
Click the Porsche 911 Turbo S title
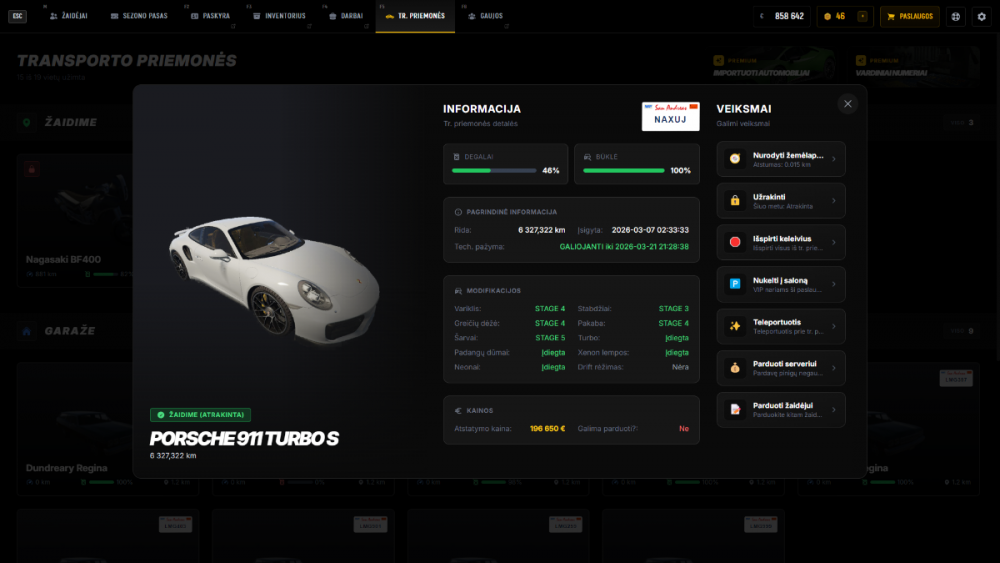coord(244,439)
